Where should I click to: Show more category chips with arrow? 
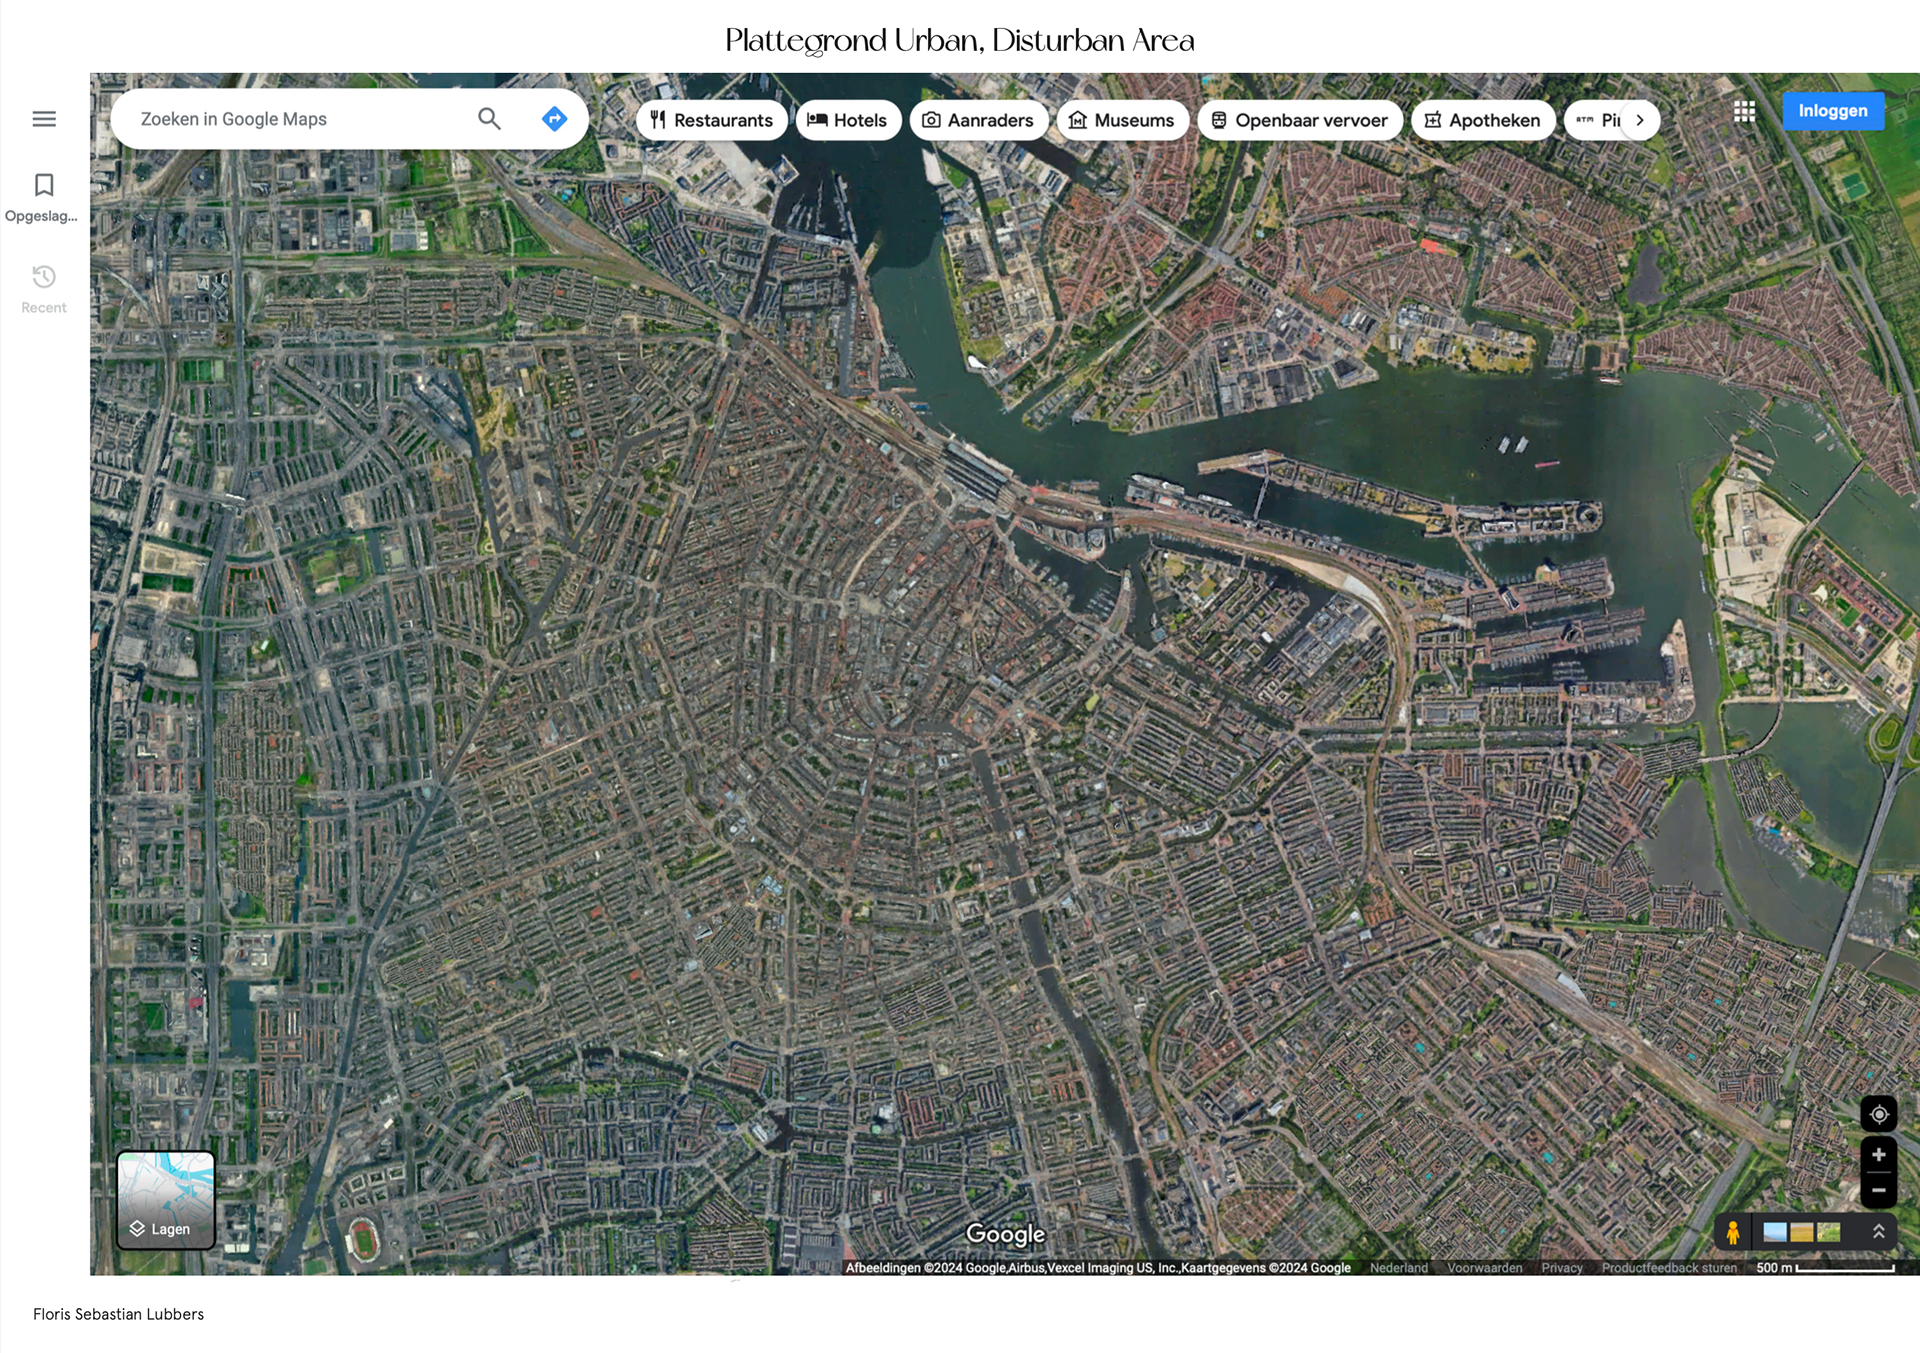click(1640, 120)
